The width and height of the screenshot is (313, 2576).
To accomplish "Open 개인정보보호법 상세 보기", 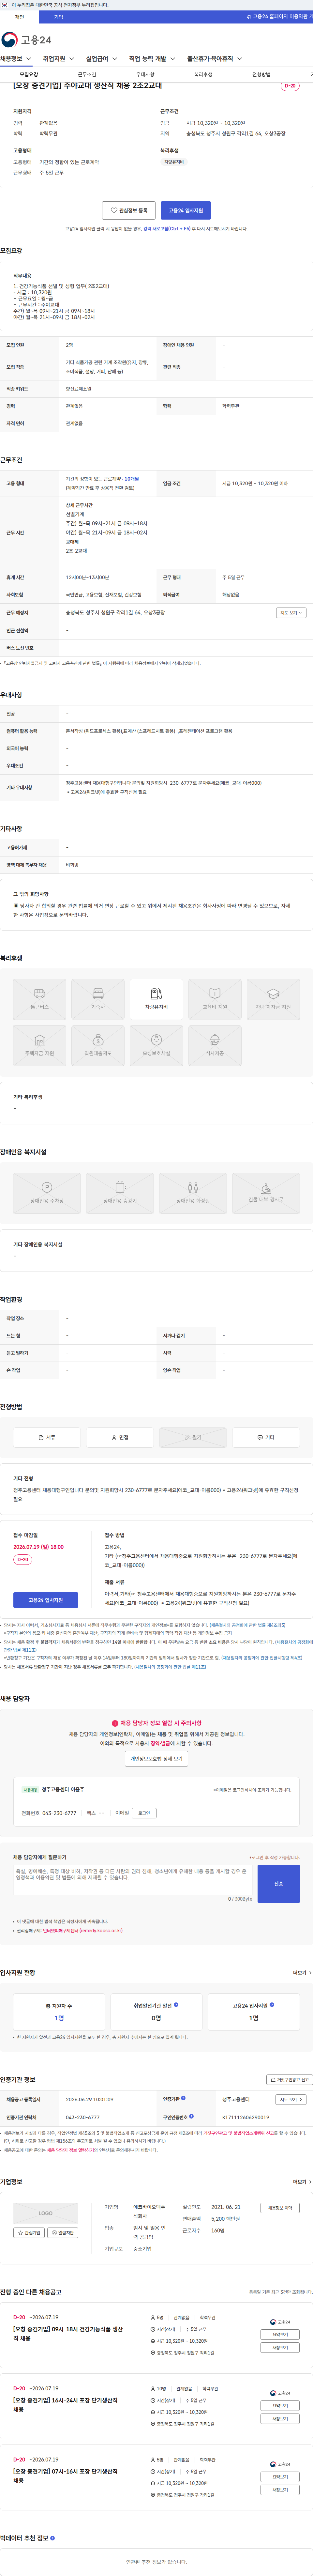I will 156,1759.
